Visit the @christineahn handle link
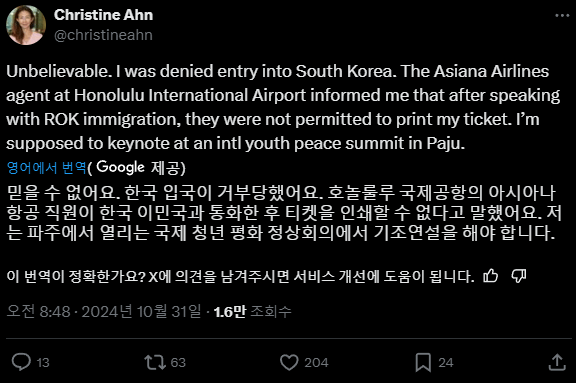576x383 pixels. (x=103, y=35)
